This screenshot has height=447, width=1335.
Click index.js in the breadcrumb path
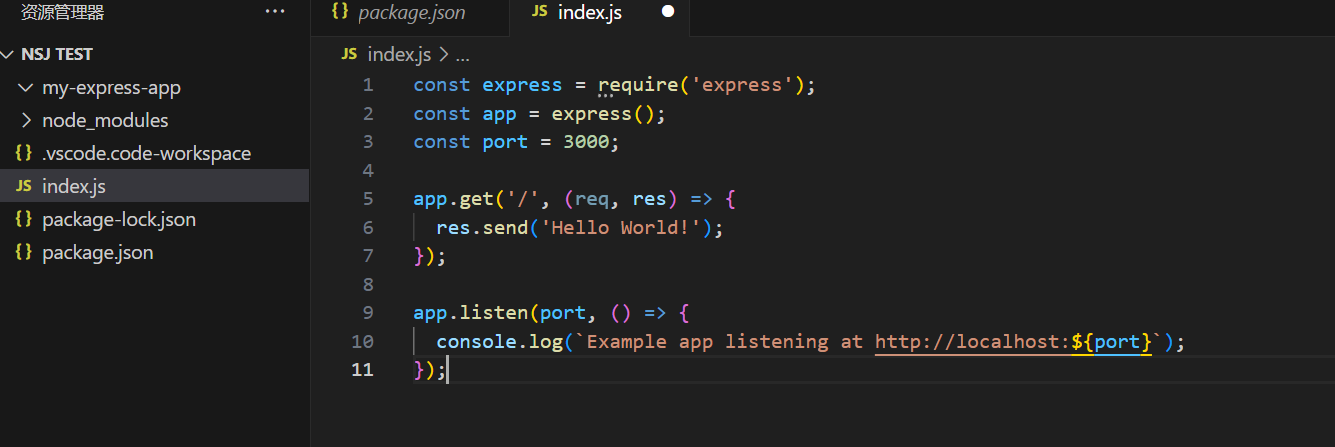pos(400,54)
